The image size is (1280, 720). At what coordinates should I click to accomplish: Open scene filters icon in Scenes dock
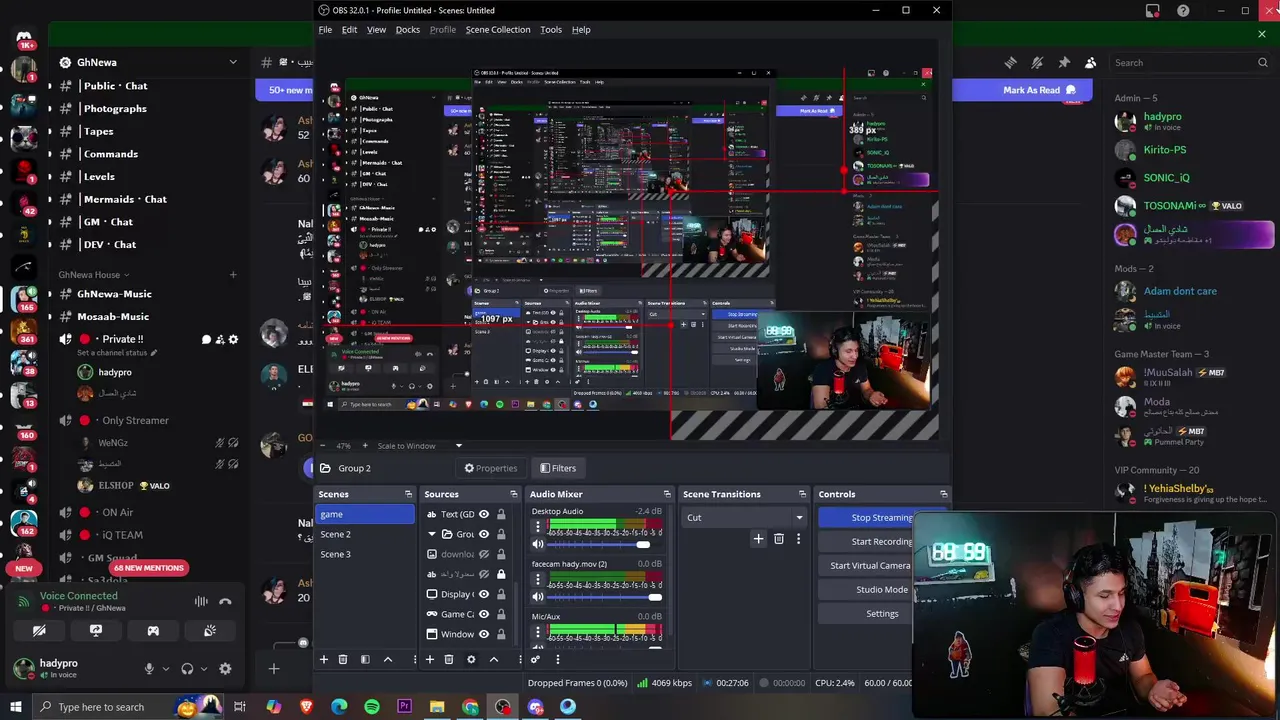(x=365, y=659)
